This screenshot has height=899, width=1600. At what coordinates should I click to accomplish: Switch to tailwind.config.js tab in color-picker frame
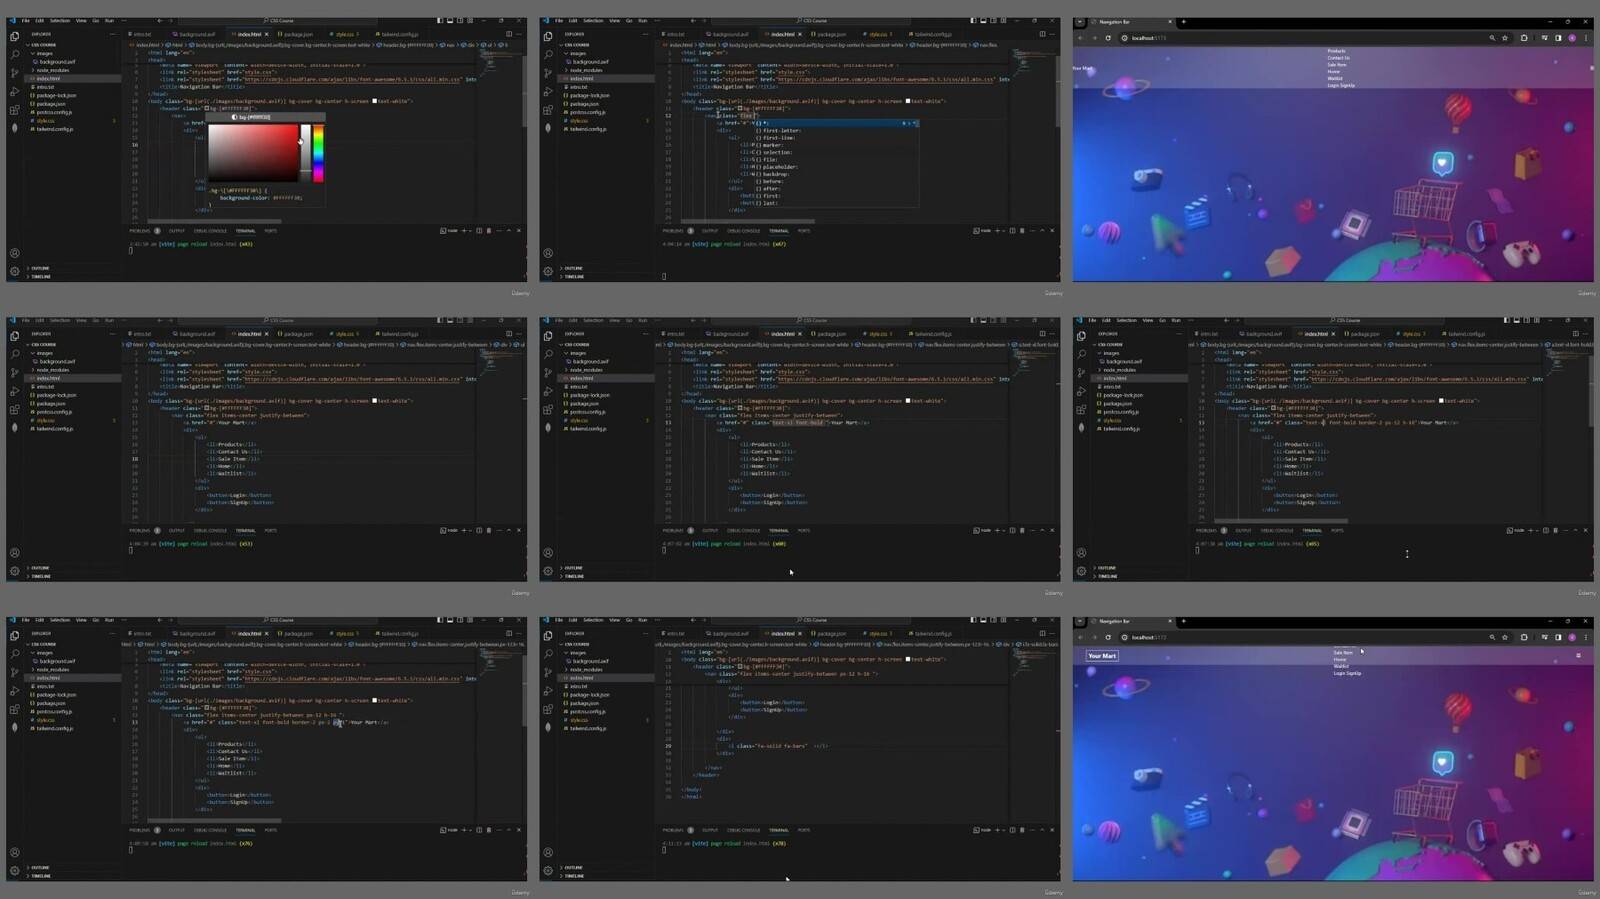(x=398, y=34)
